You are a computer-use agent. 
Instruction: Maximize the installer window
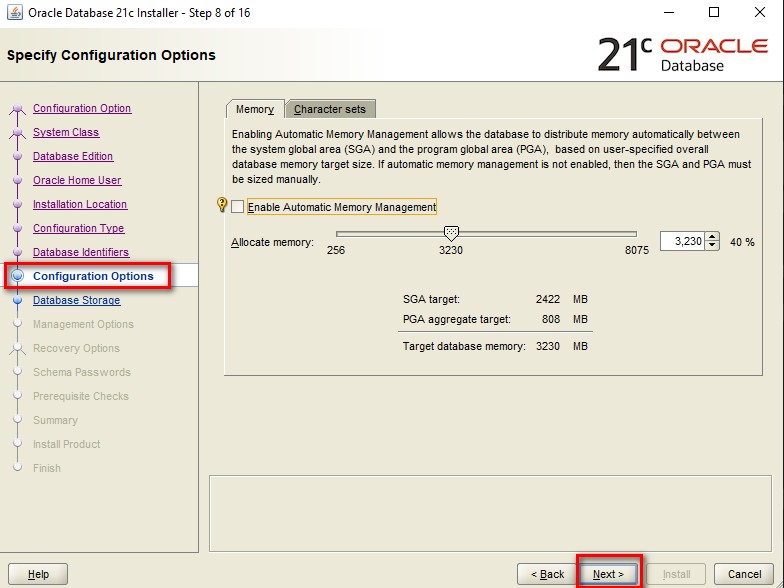pyautogui.click(x=714, y=12)
